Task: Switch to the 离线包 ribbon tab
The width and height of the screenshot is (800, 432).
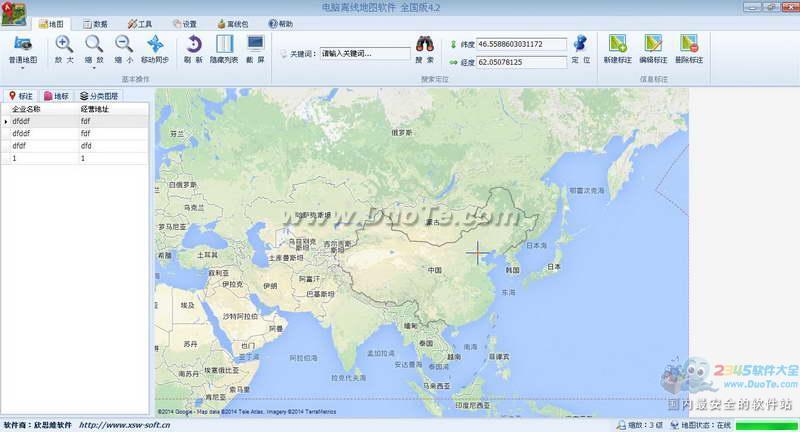Action: (232, 23)
